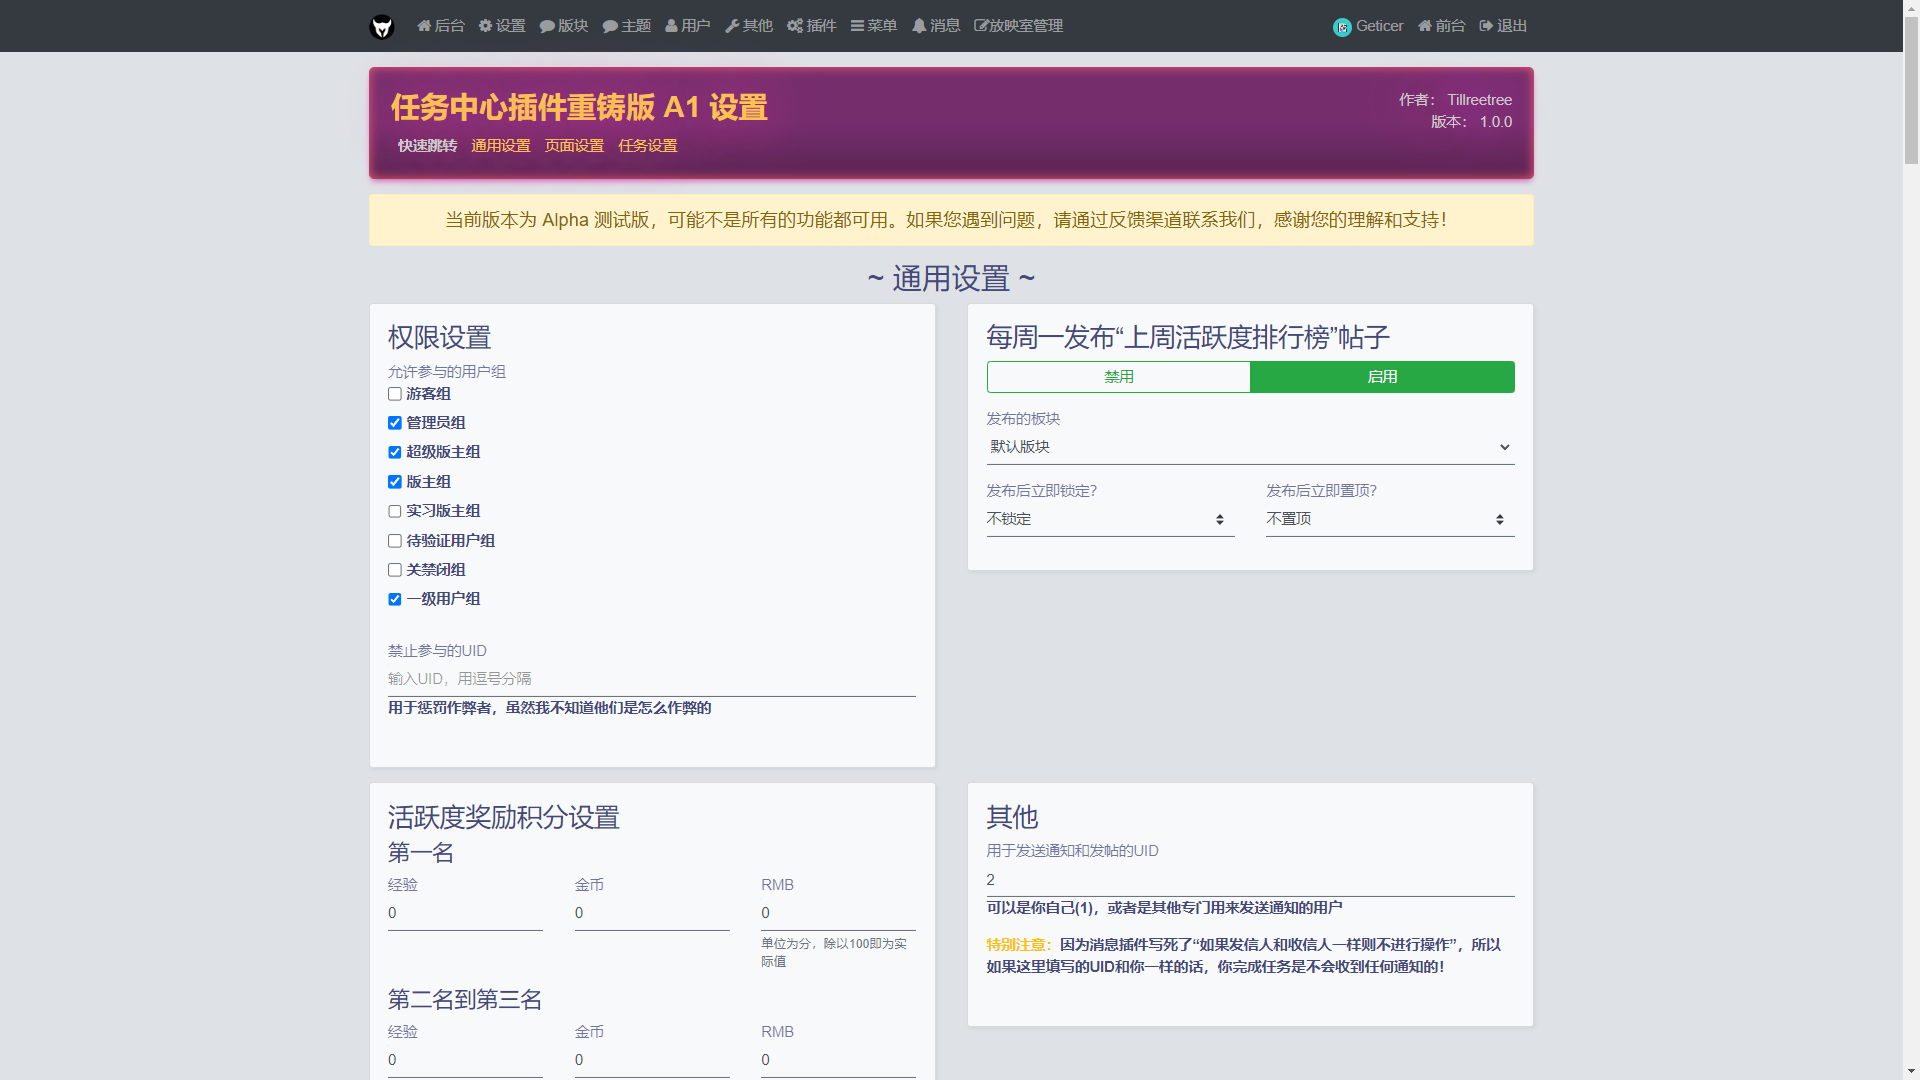This screenshot has height=1080, width=1920.
Task: Select 禁用 for weekly ranking post
Action: [x=1118, y=377]
